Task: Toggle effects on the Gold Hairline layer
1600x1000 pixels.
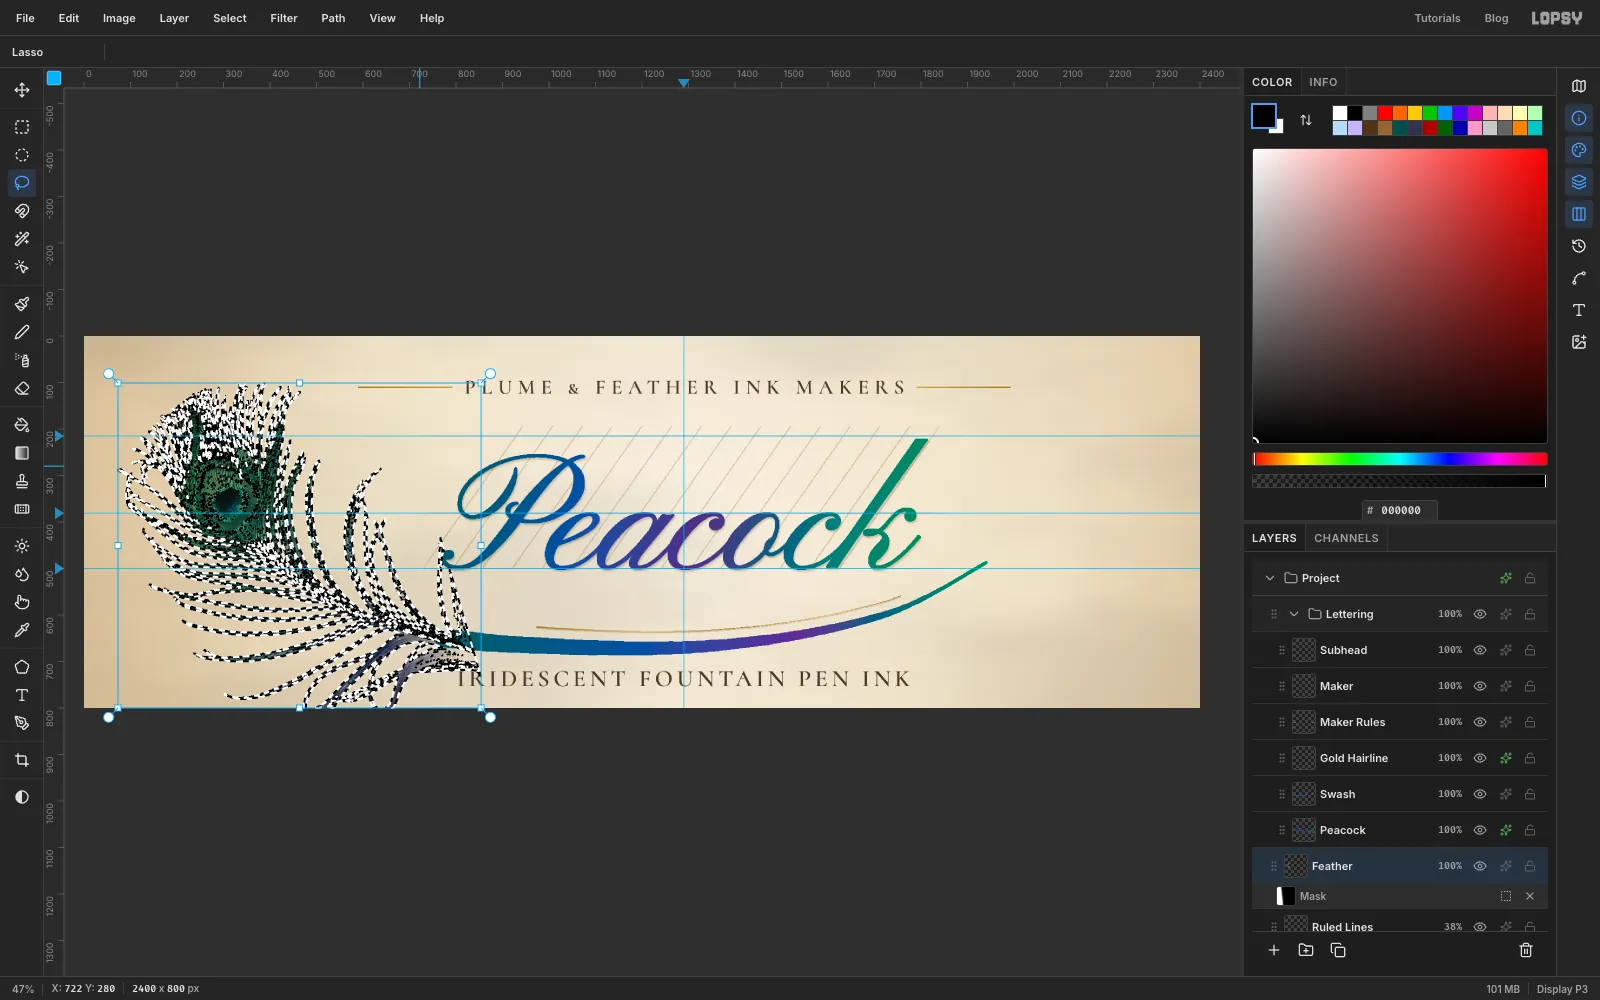Action: [1506, 758]
